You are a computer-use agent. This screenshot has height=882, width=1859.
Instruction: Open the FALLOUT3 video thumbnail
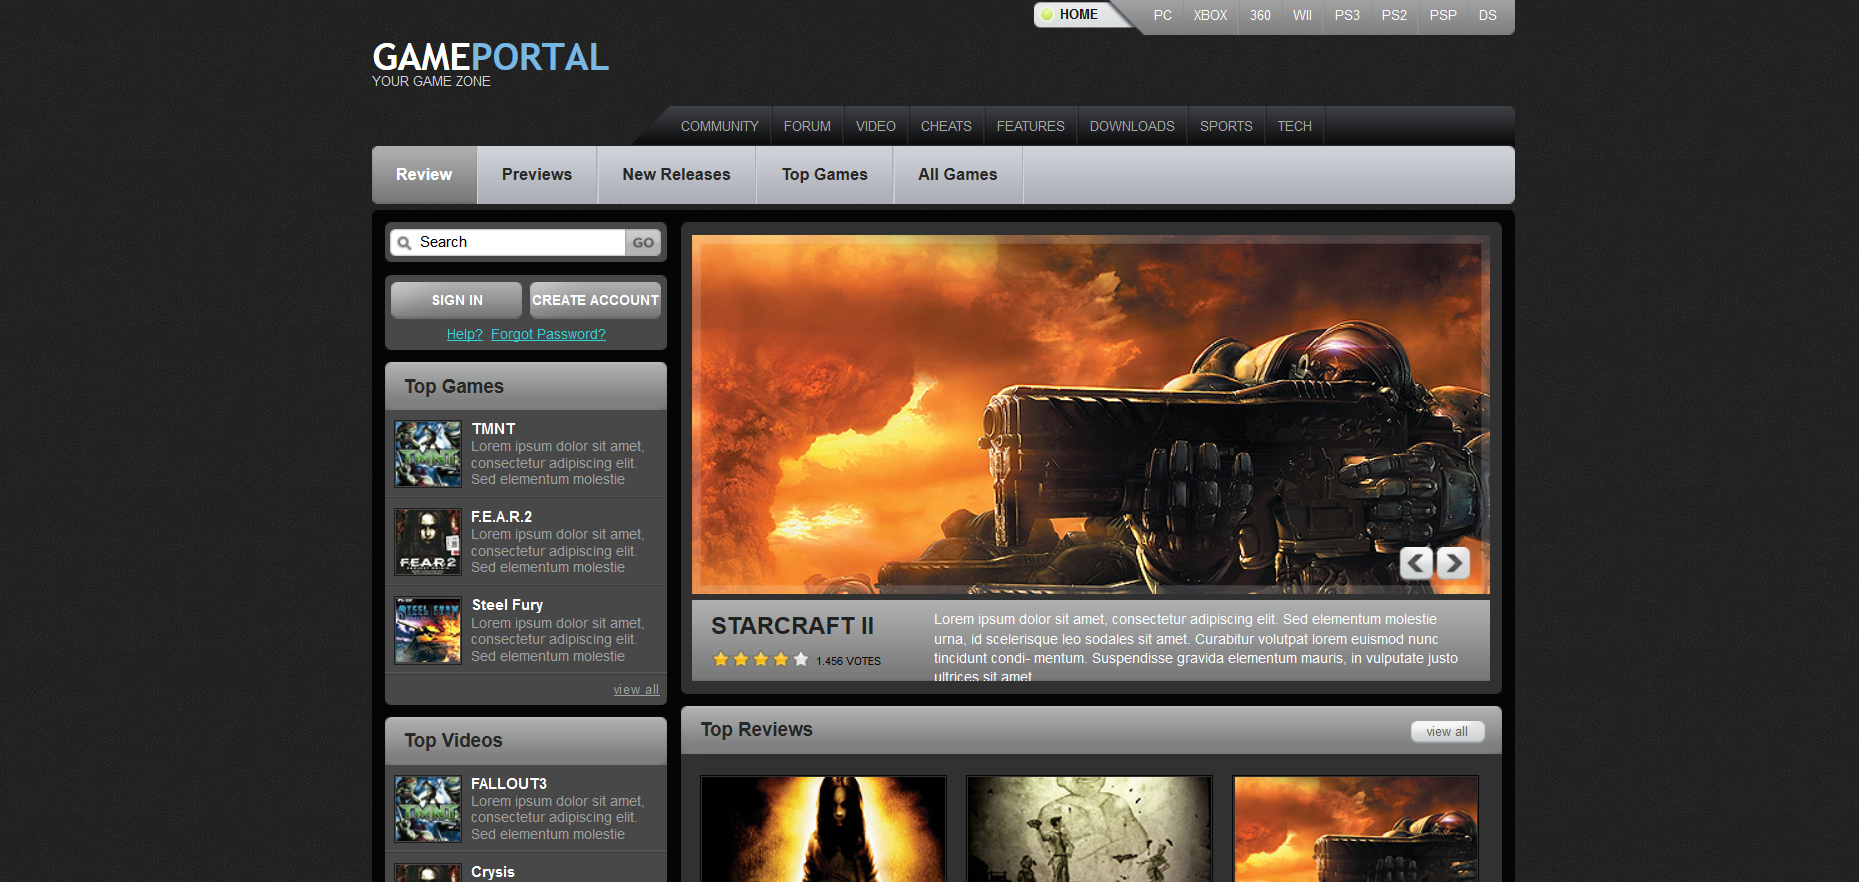pyautogui.click(x=427, y=809)
